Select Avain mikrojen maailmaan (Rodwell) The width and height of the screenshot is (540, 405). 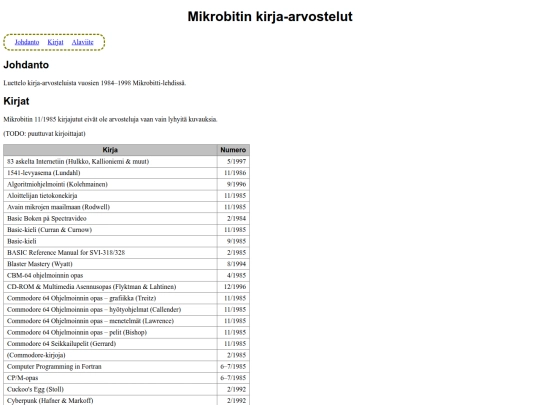(x=110, y=207)
